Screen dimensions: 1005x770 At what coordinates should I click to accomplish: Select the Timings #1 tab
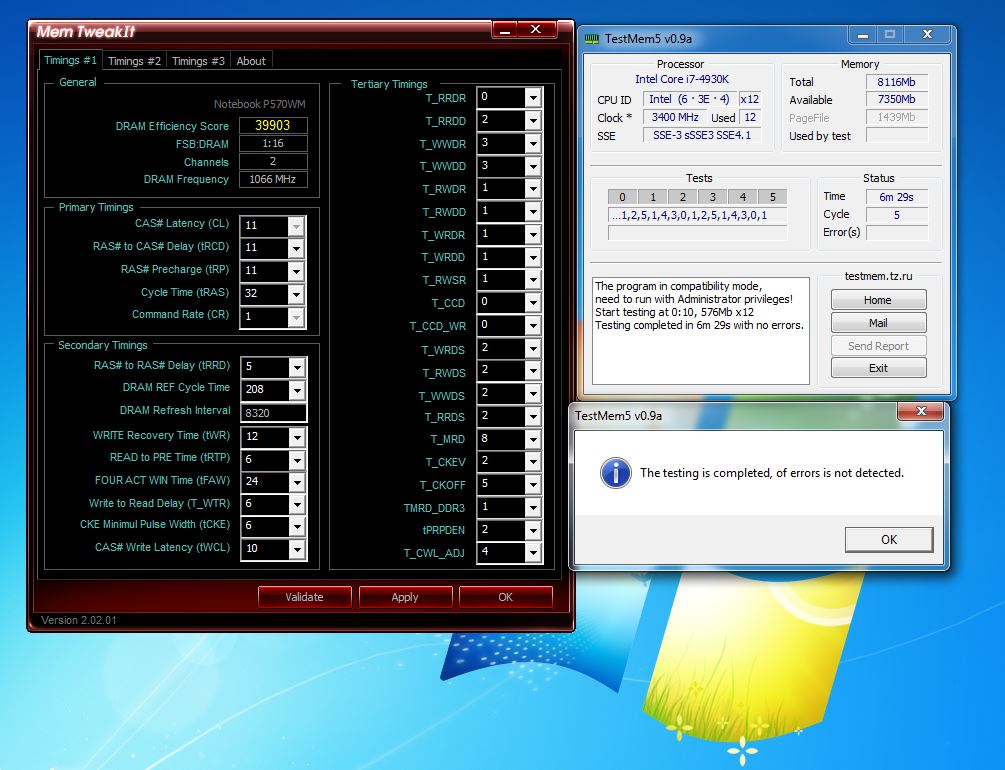click(x=70, y=60)
